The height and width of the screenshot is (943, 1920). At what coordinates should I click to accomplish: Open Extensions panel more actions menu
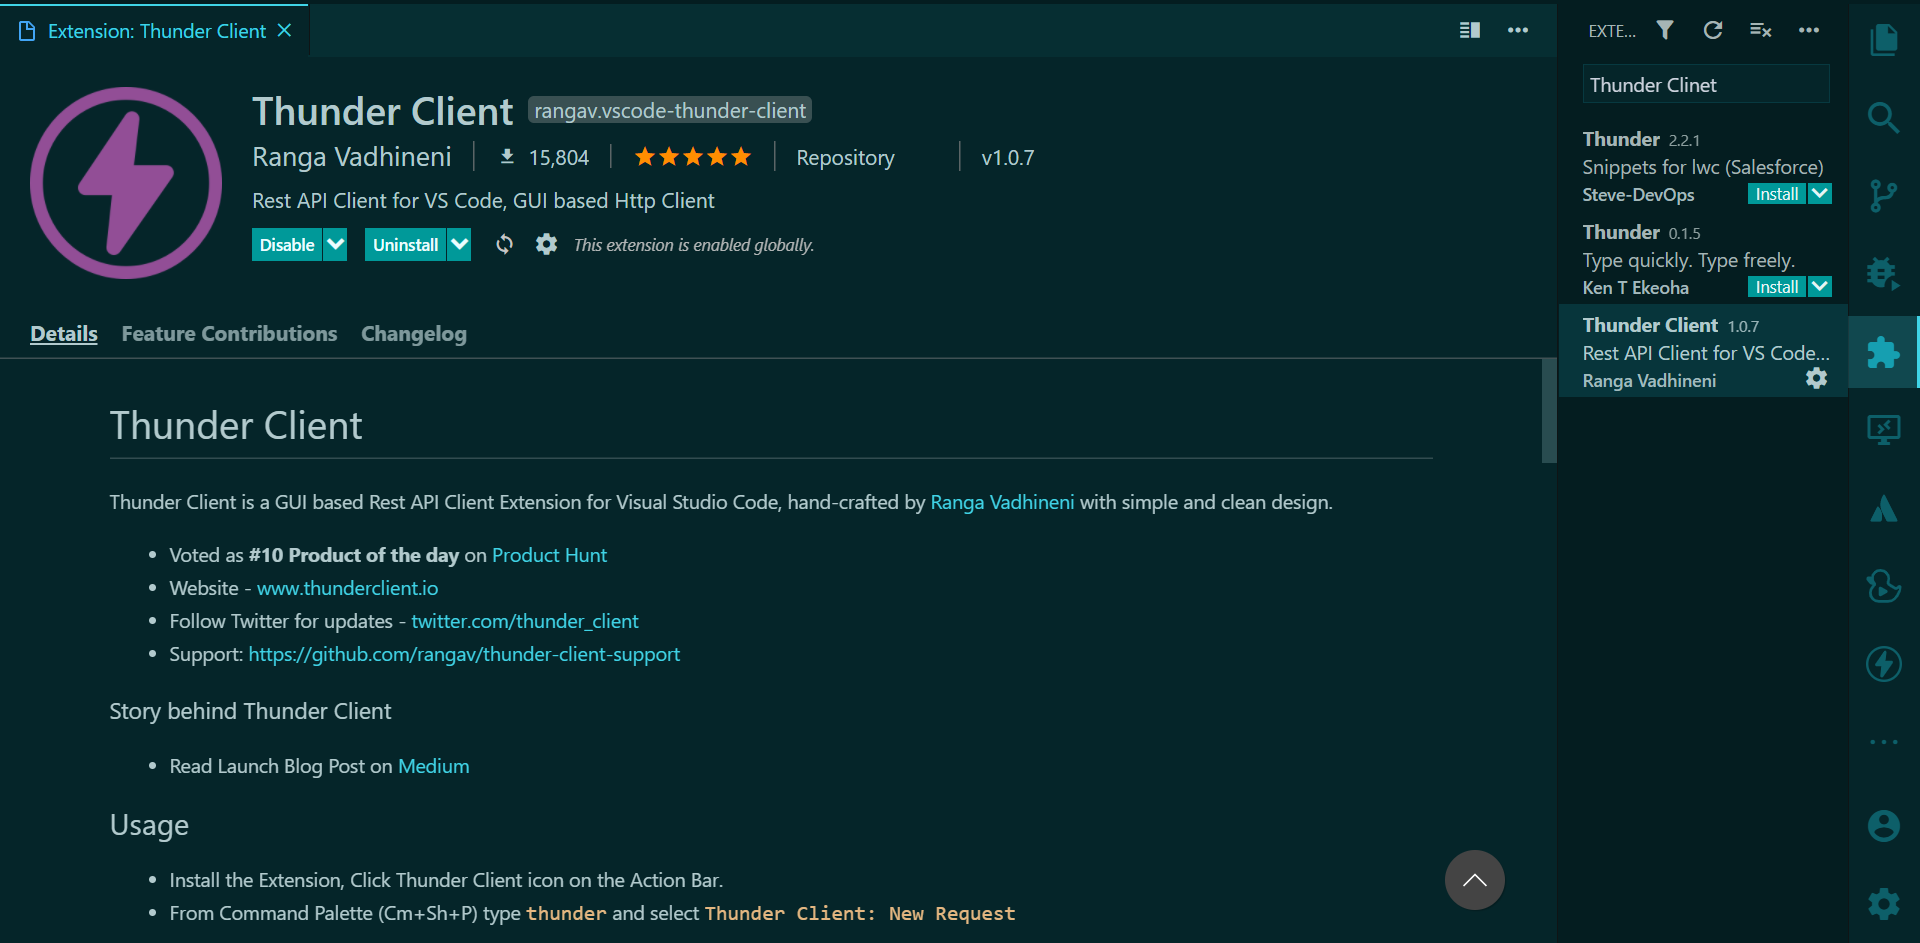pos(1809,30)
